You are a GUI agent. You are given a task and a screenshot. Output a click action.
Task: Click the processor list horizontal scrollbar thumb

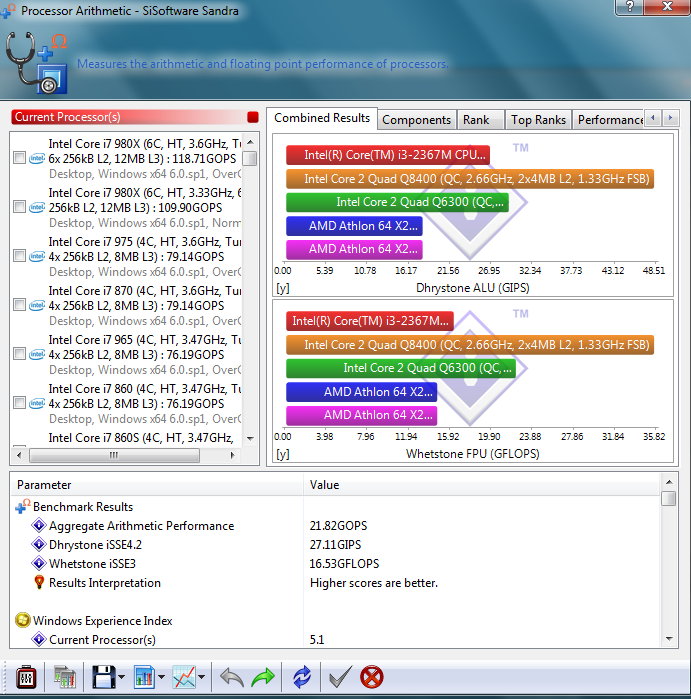point(114,456)
